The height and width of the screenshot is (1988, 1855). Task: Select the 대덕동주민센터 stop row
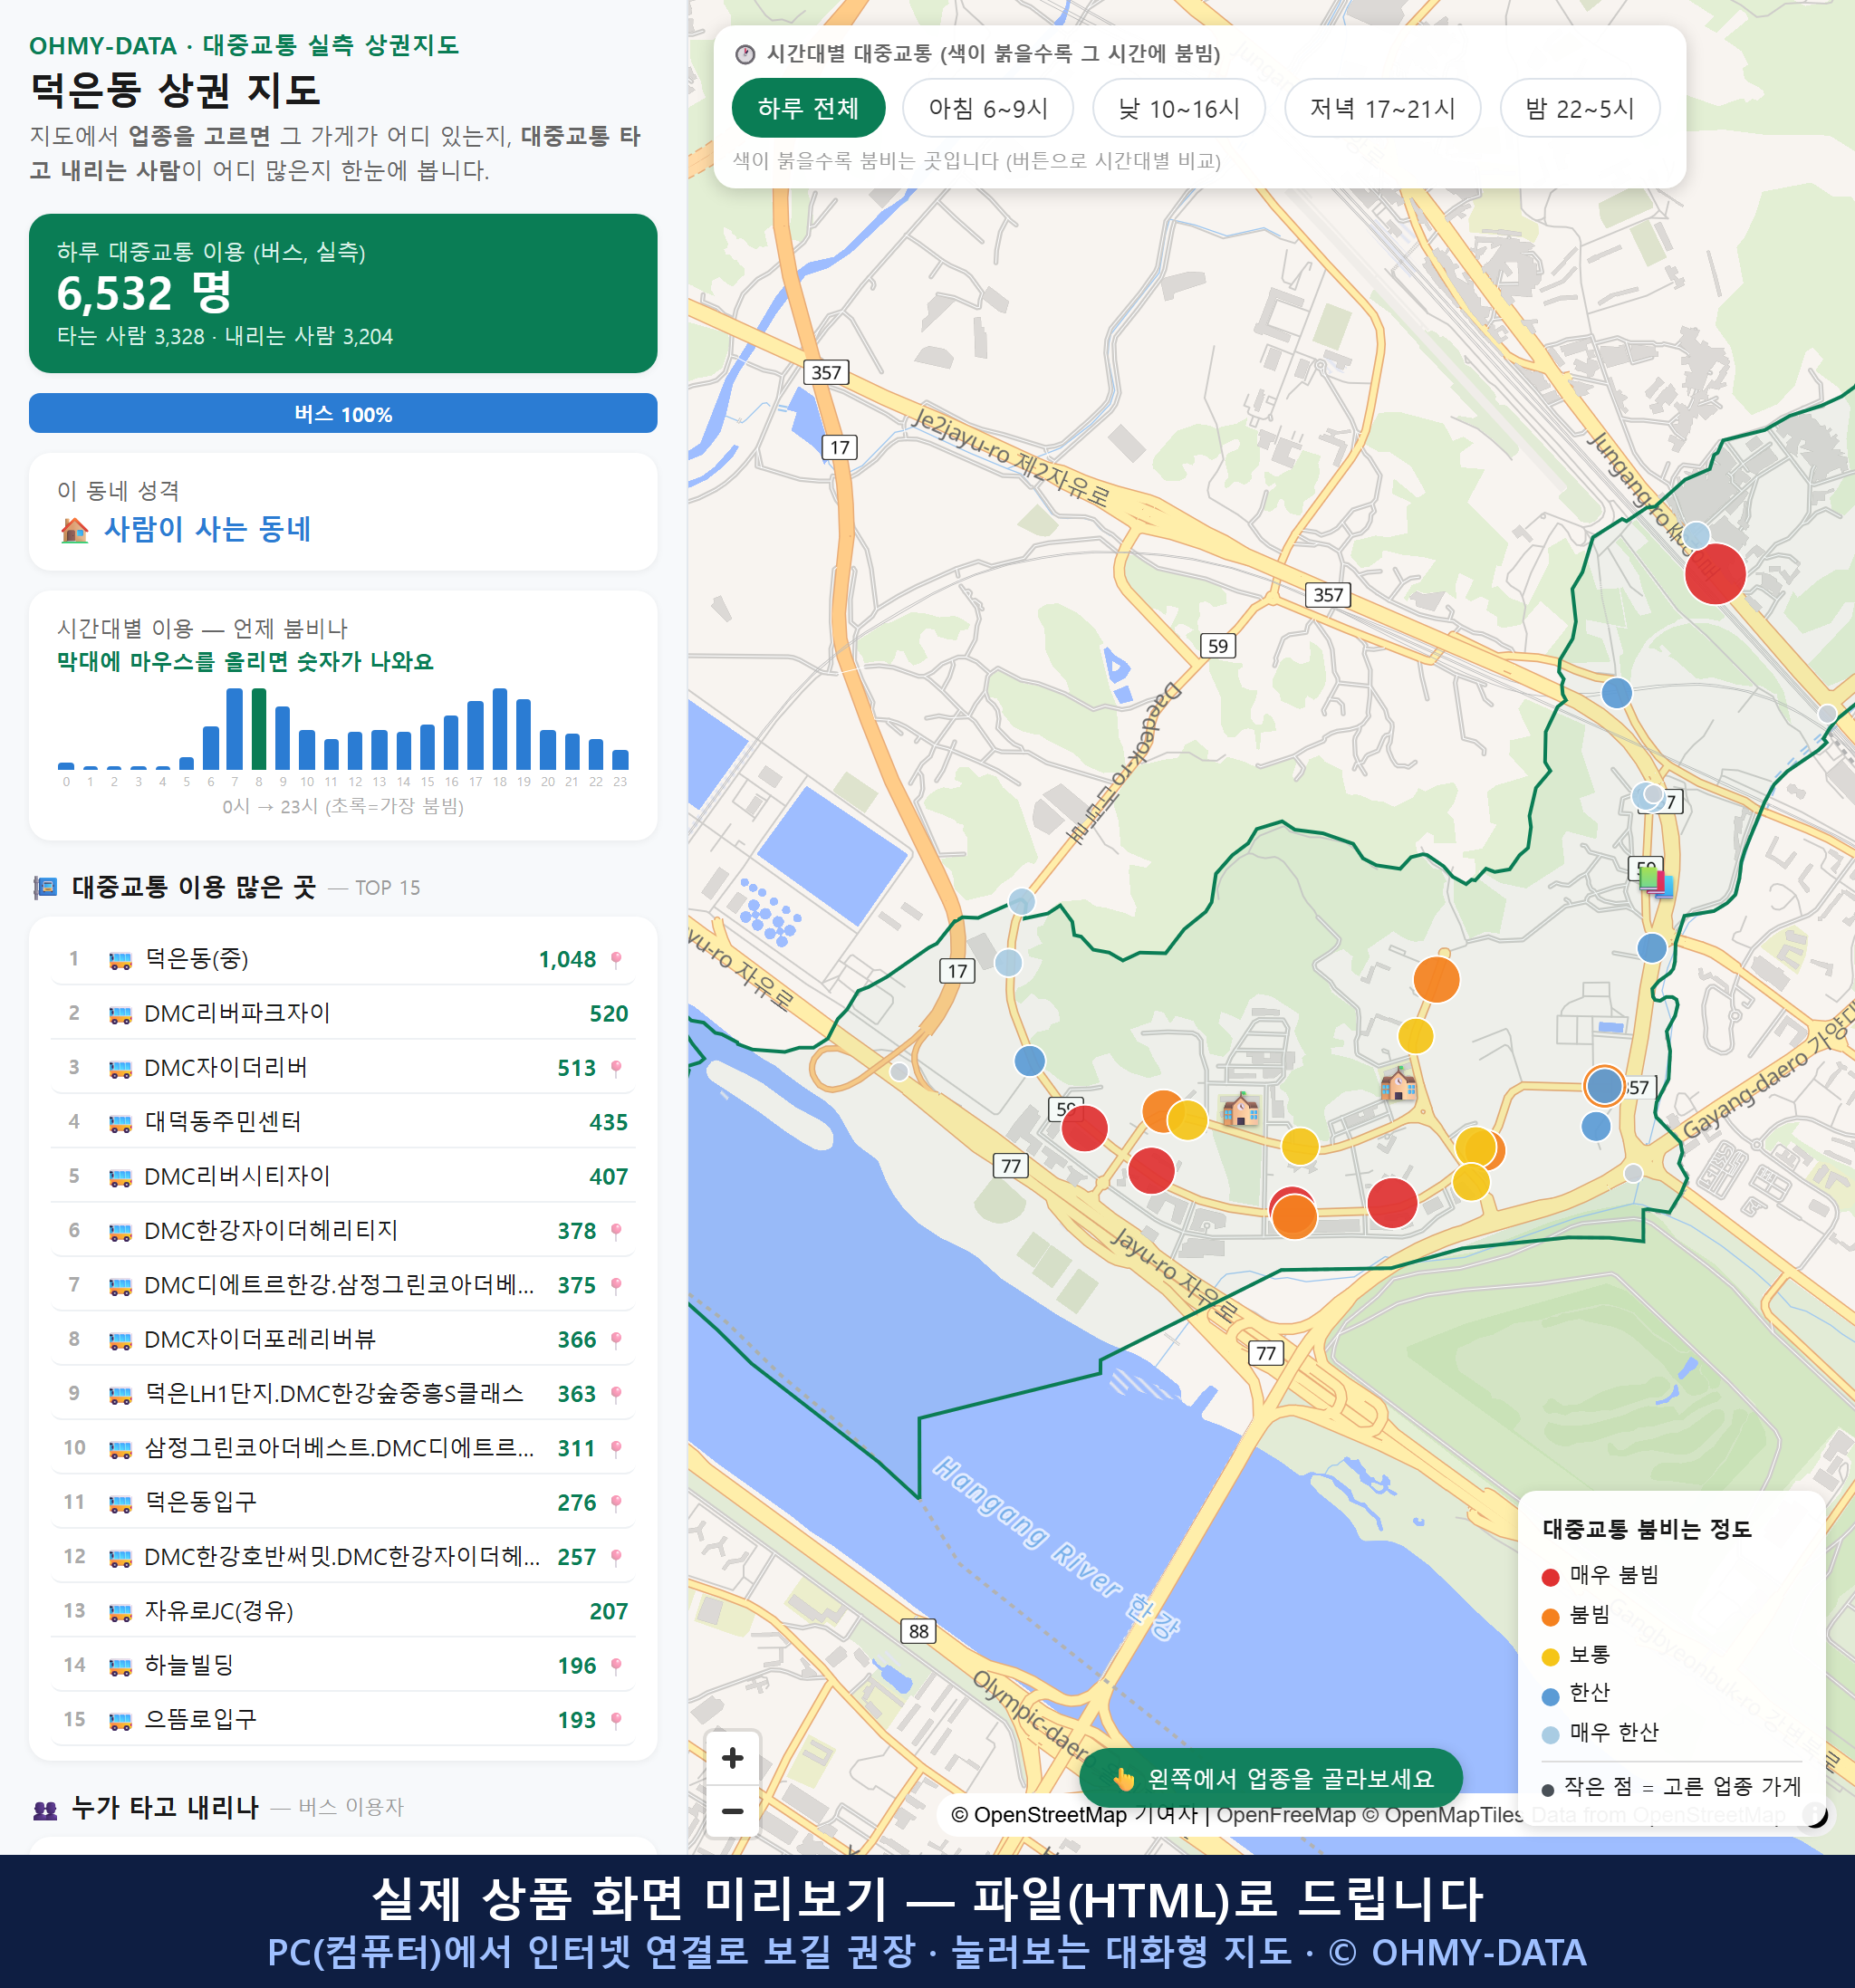point(343,1122)
